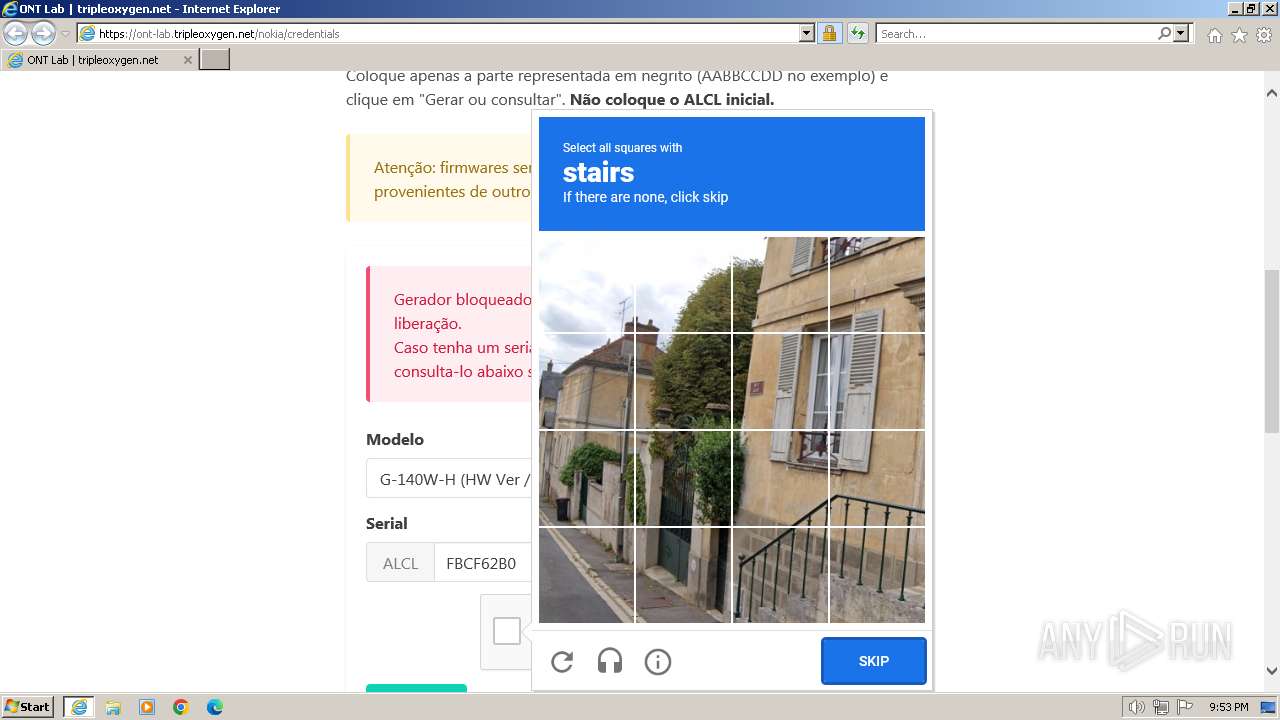The height and width of the screenshot is (720, 1280).
Task: Click the page vertical scrollbar thumb
Action: point(1272,351)
